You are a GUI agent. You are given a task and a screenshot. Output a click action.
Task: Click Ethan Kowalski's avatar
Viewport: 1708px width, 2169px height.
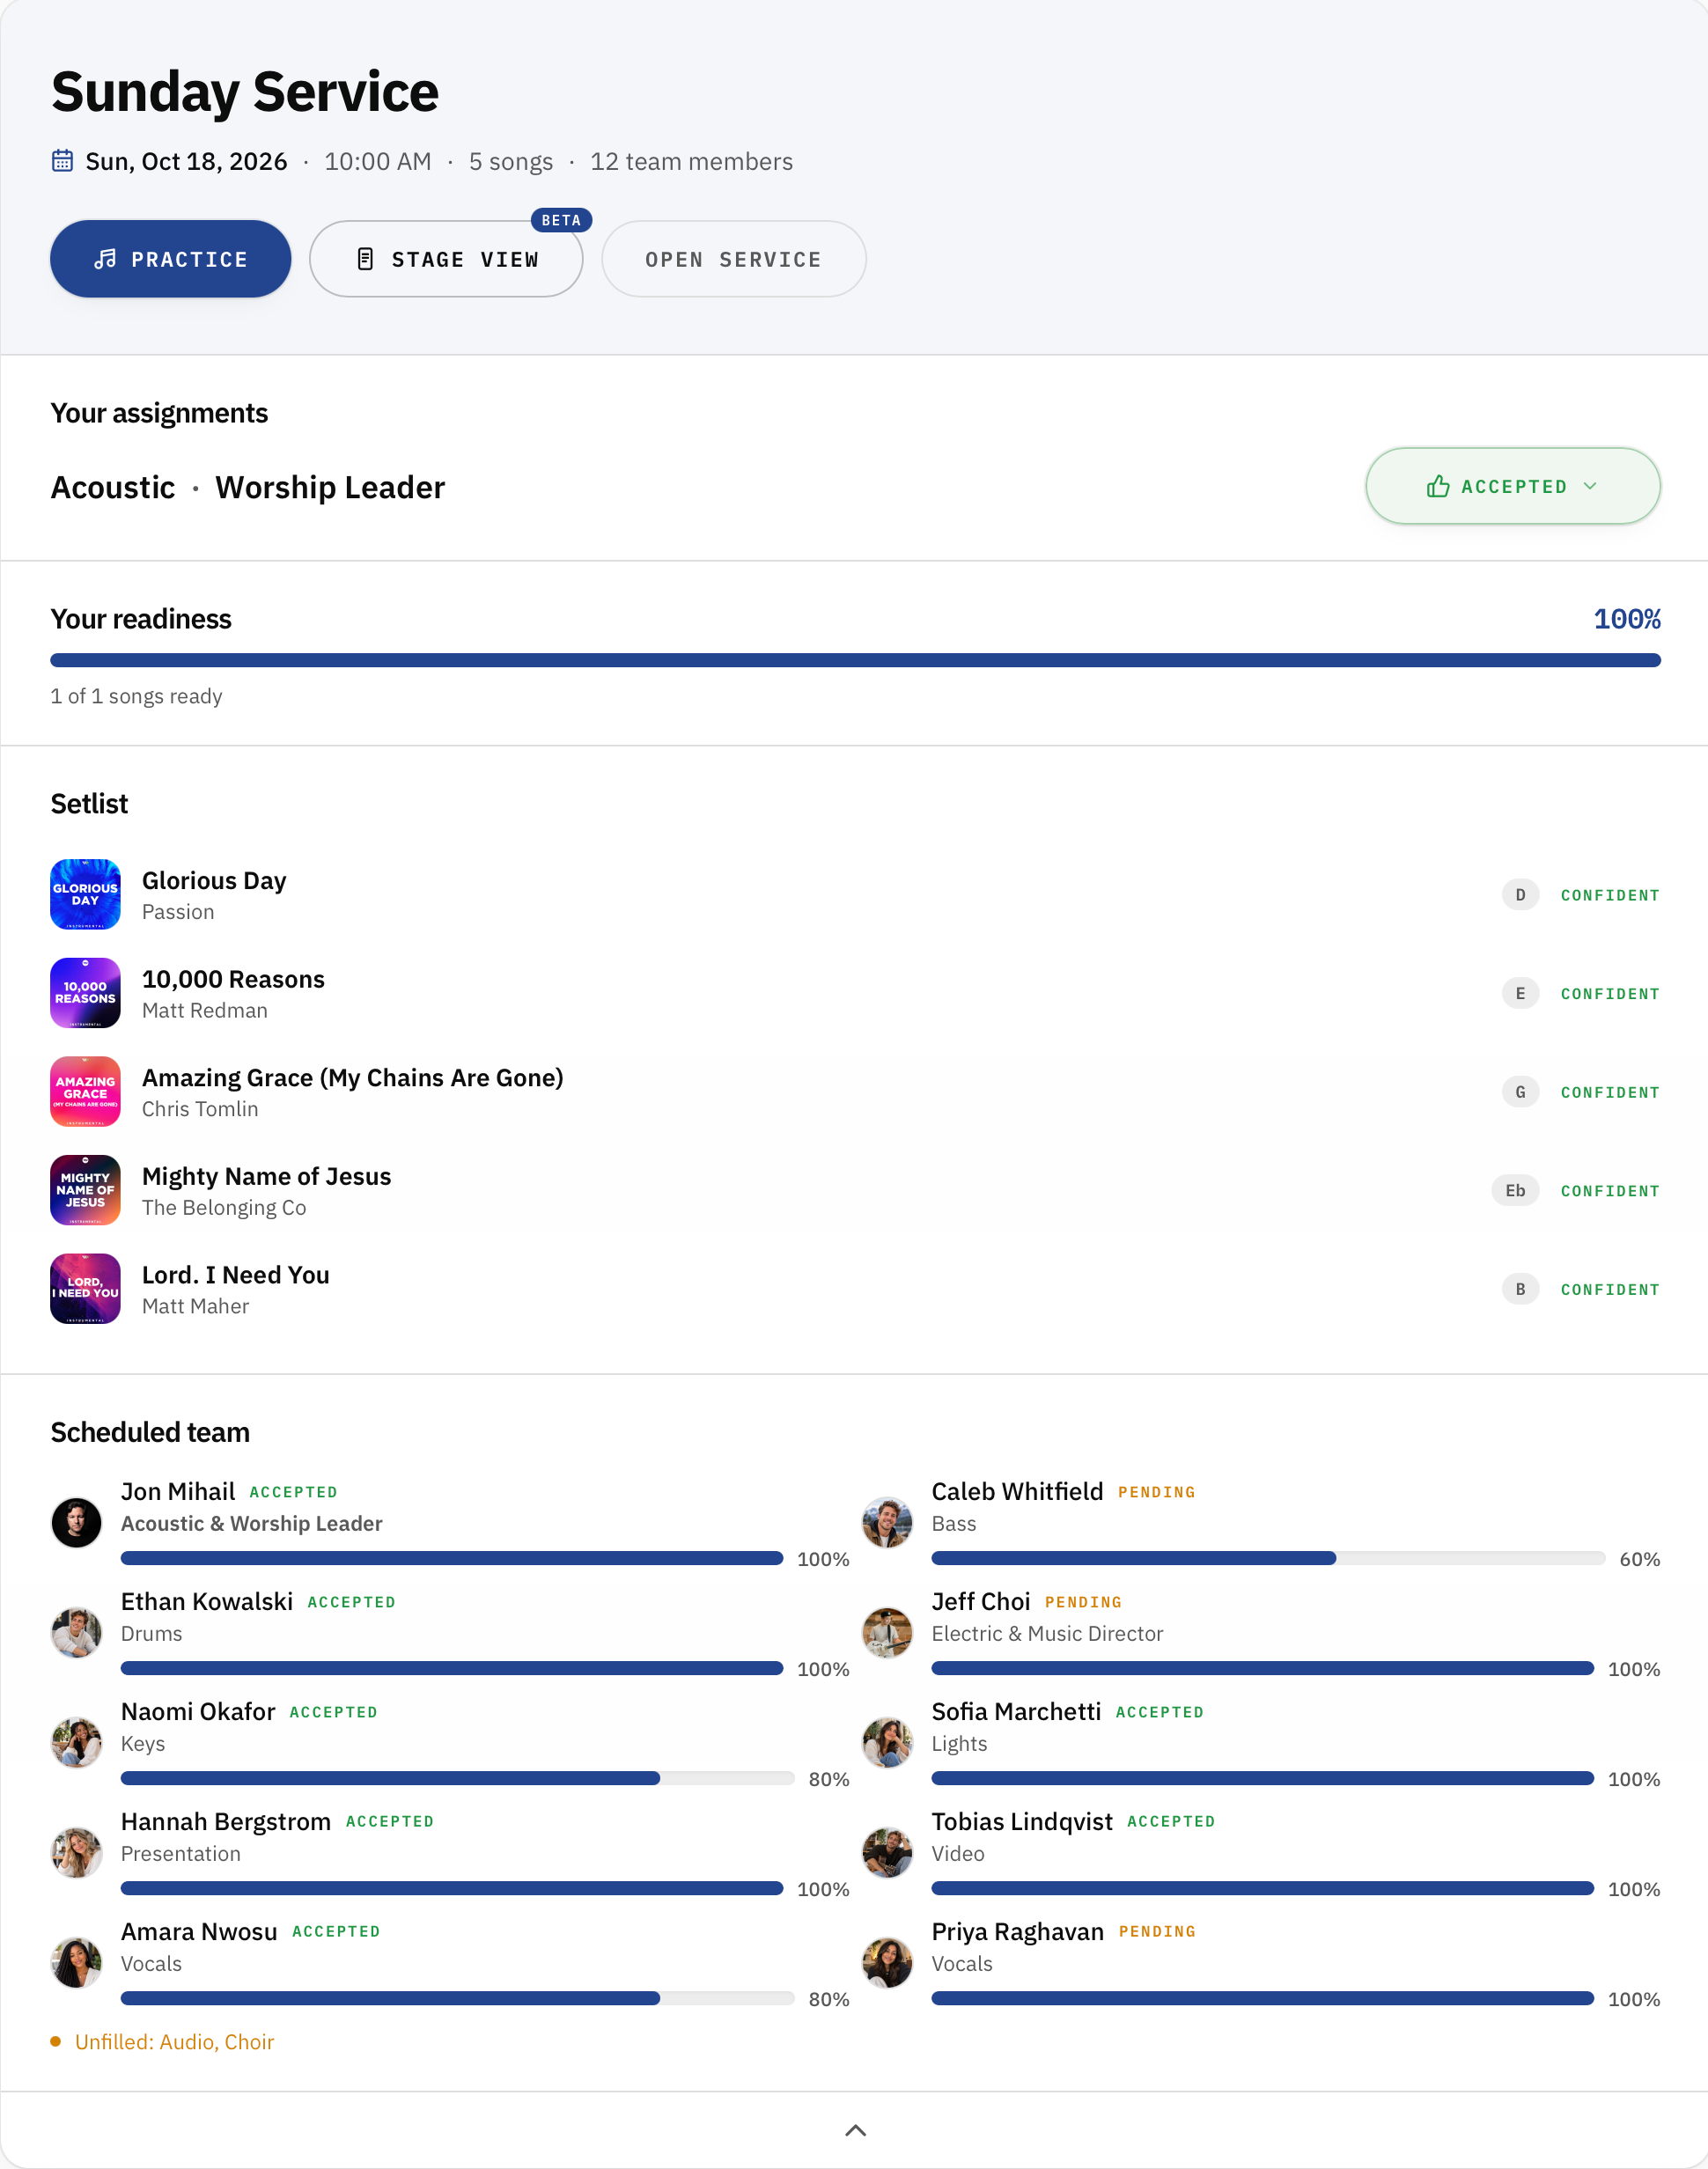coord(77,1632)
